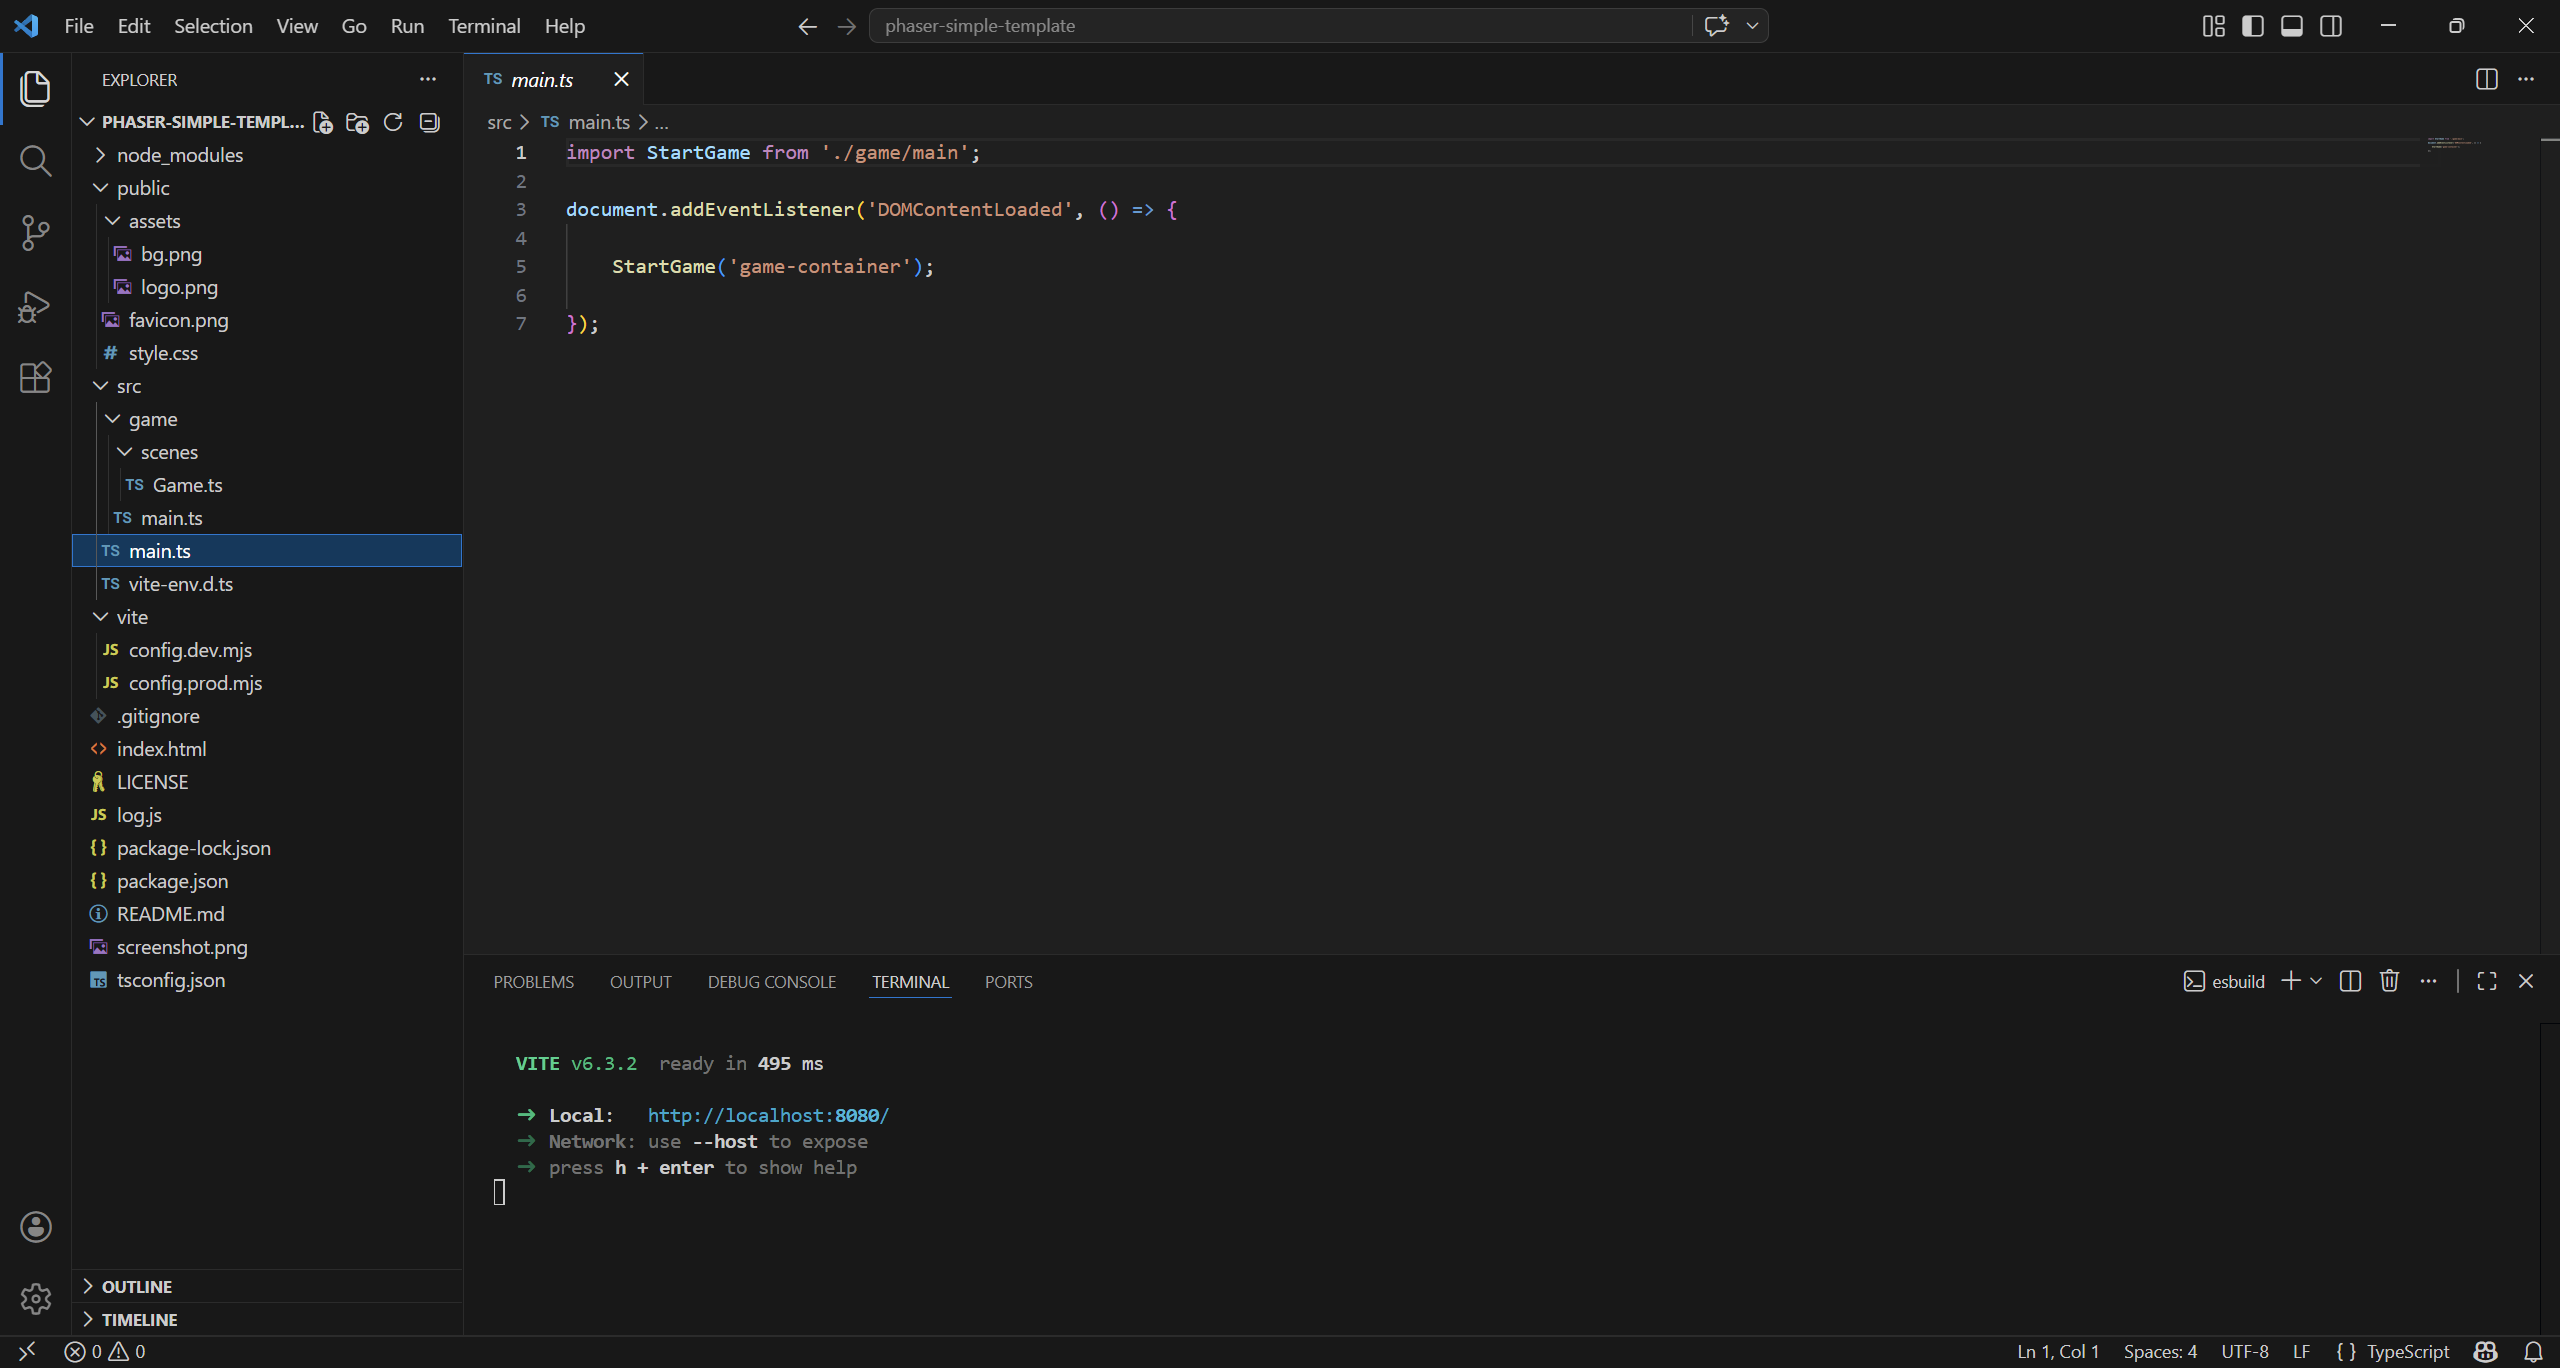The image size is (2560, 1368).
Task: Click the phaser-simple-template command center search box
Action: [x=1280, y=26]
